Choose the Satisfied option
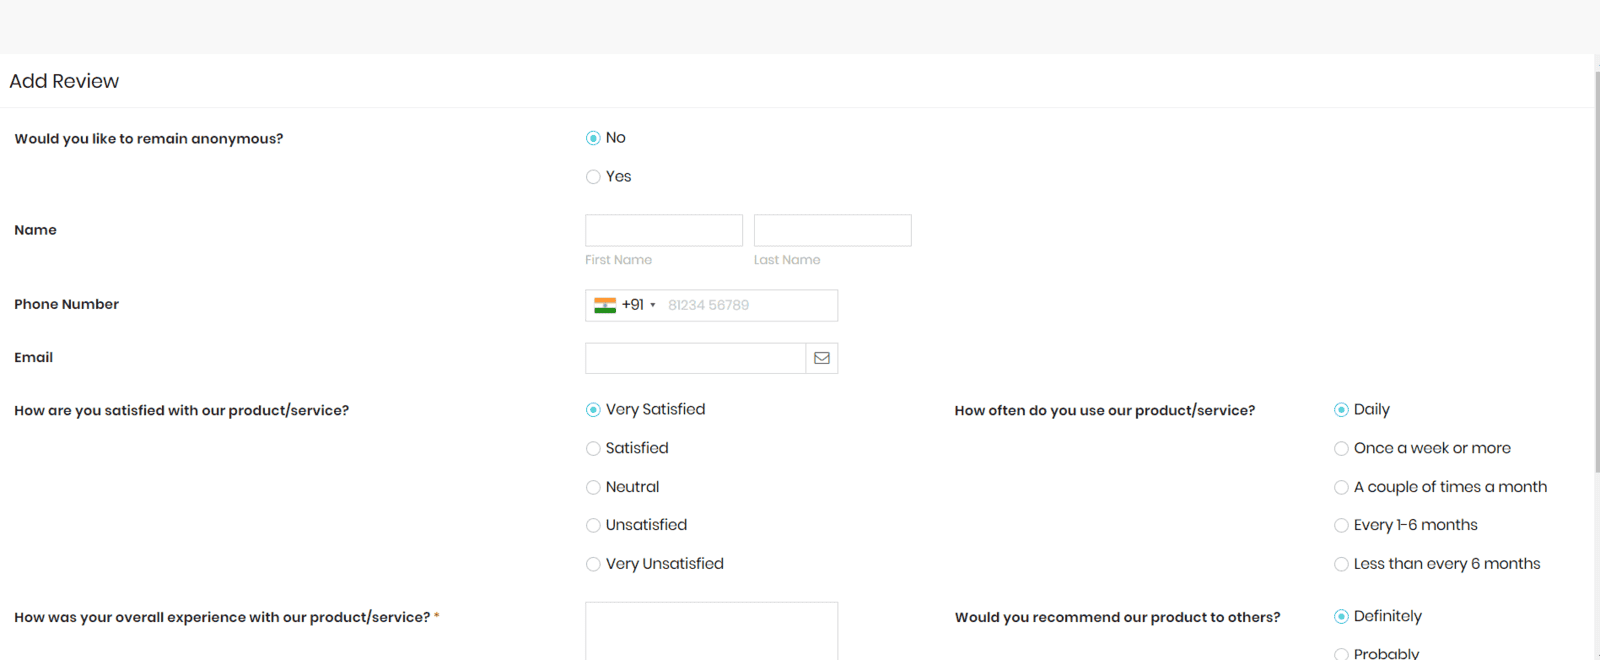Image resolution: width=1600 pixels, height=660 pixels. tap(593, 449)
